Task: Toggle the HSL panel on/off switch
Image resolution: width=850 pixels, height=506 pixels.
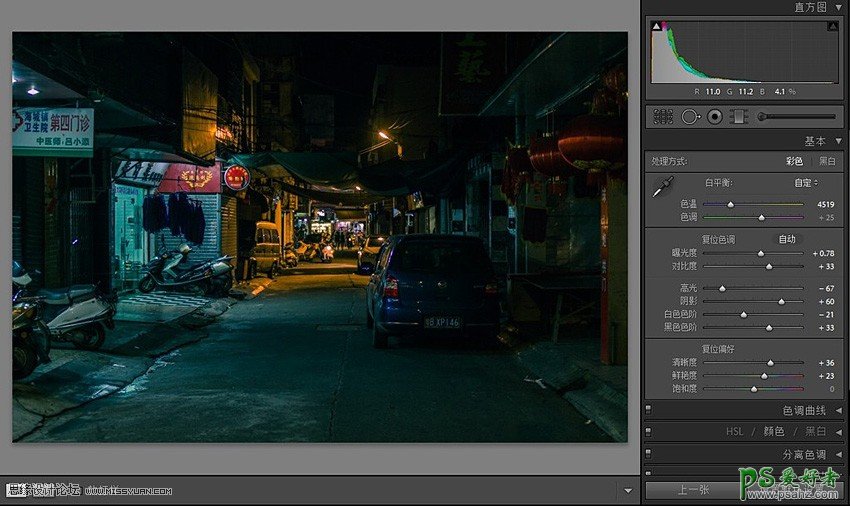Action: point(649,432)
